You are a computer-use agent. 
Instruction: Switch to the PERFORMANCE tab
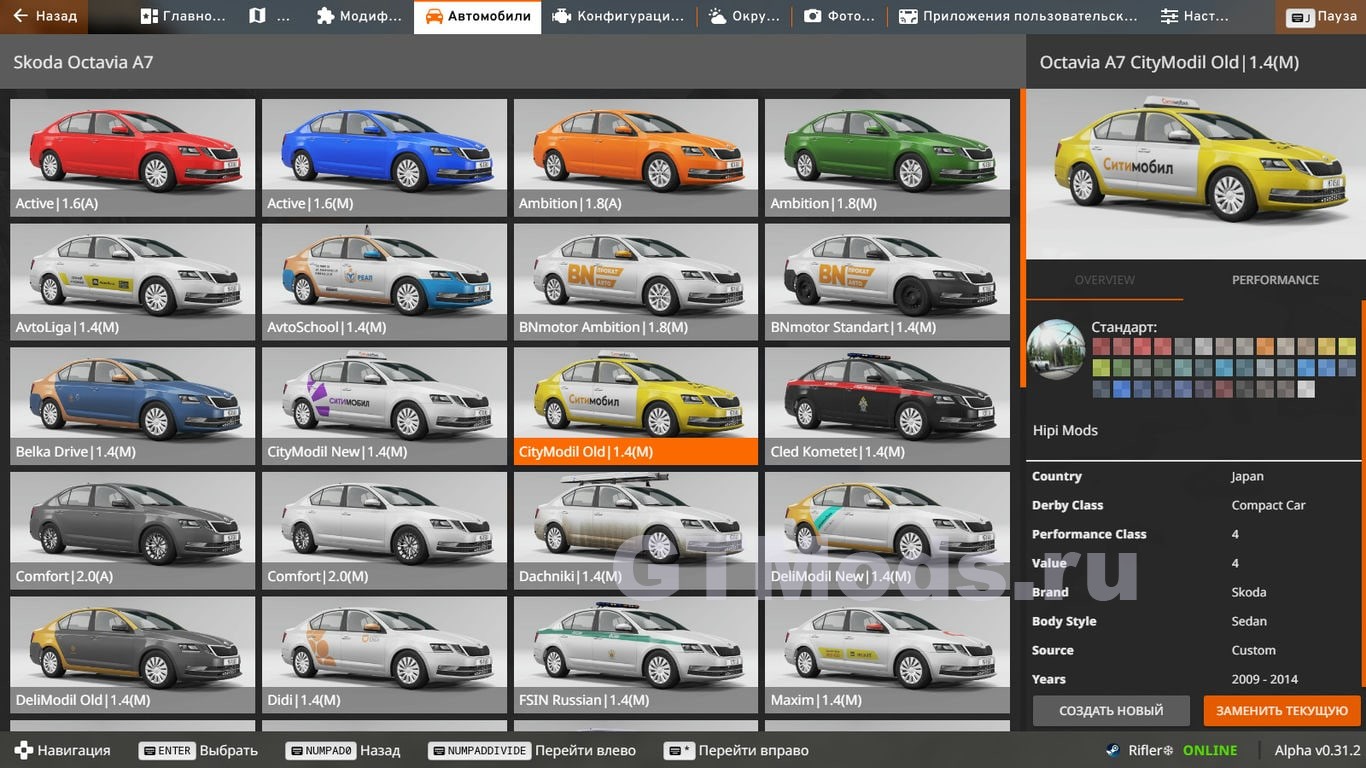tap(1275, 280)
